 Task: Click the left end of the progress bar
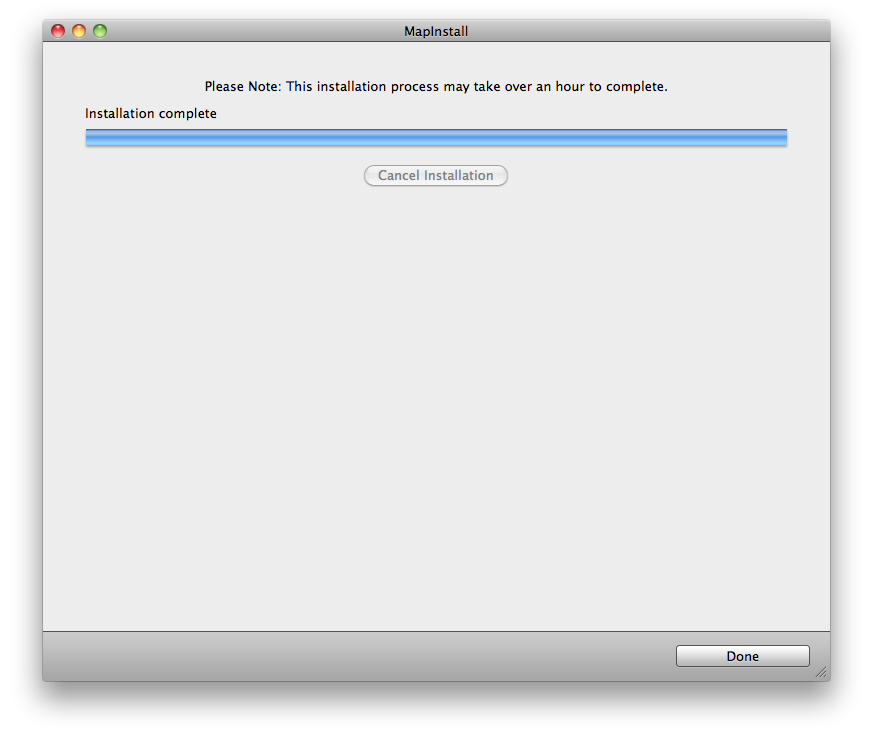point(90,138)
